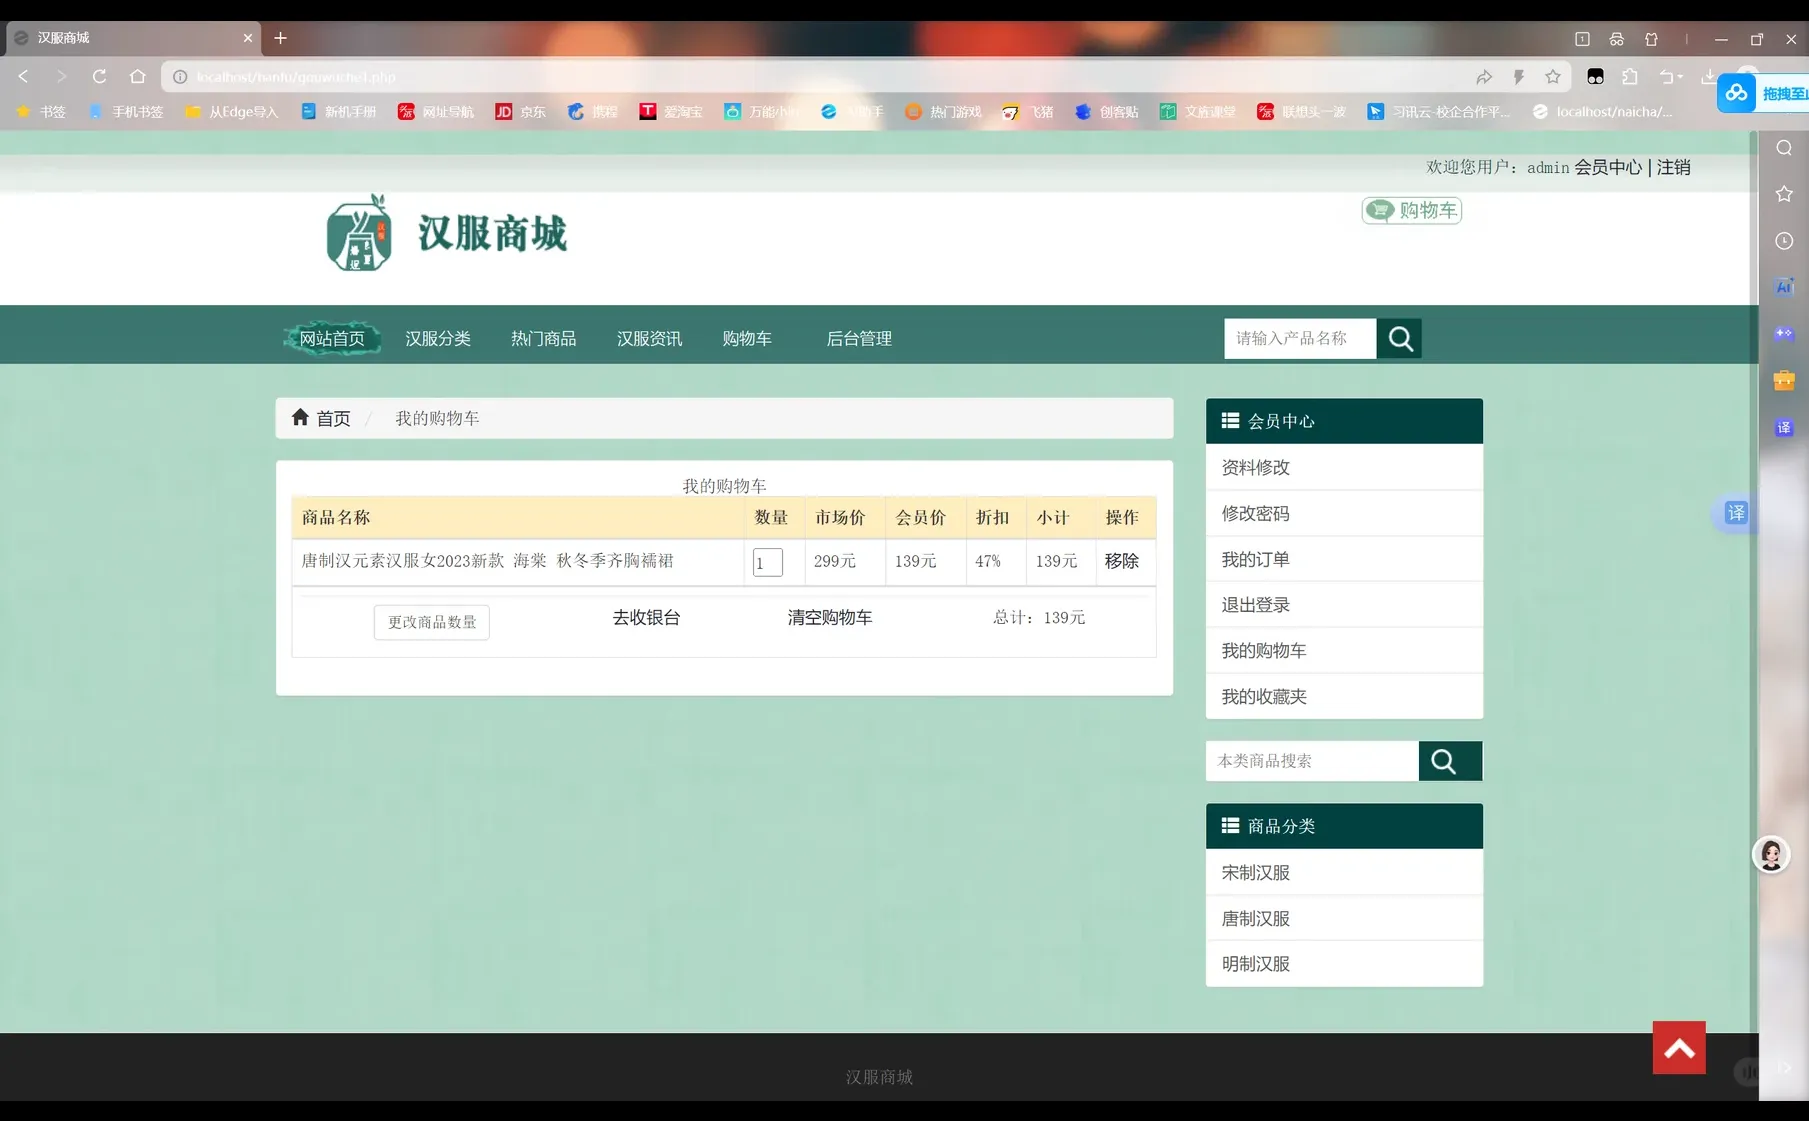Submit the 本类商品搜索 category search
Screen dimensions: 1809x1121
click(x=1450, y=761)
